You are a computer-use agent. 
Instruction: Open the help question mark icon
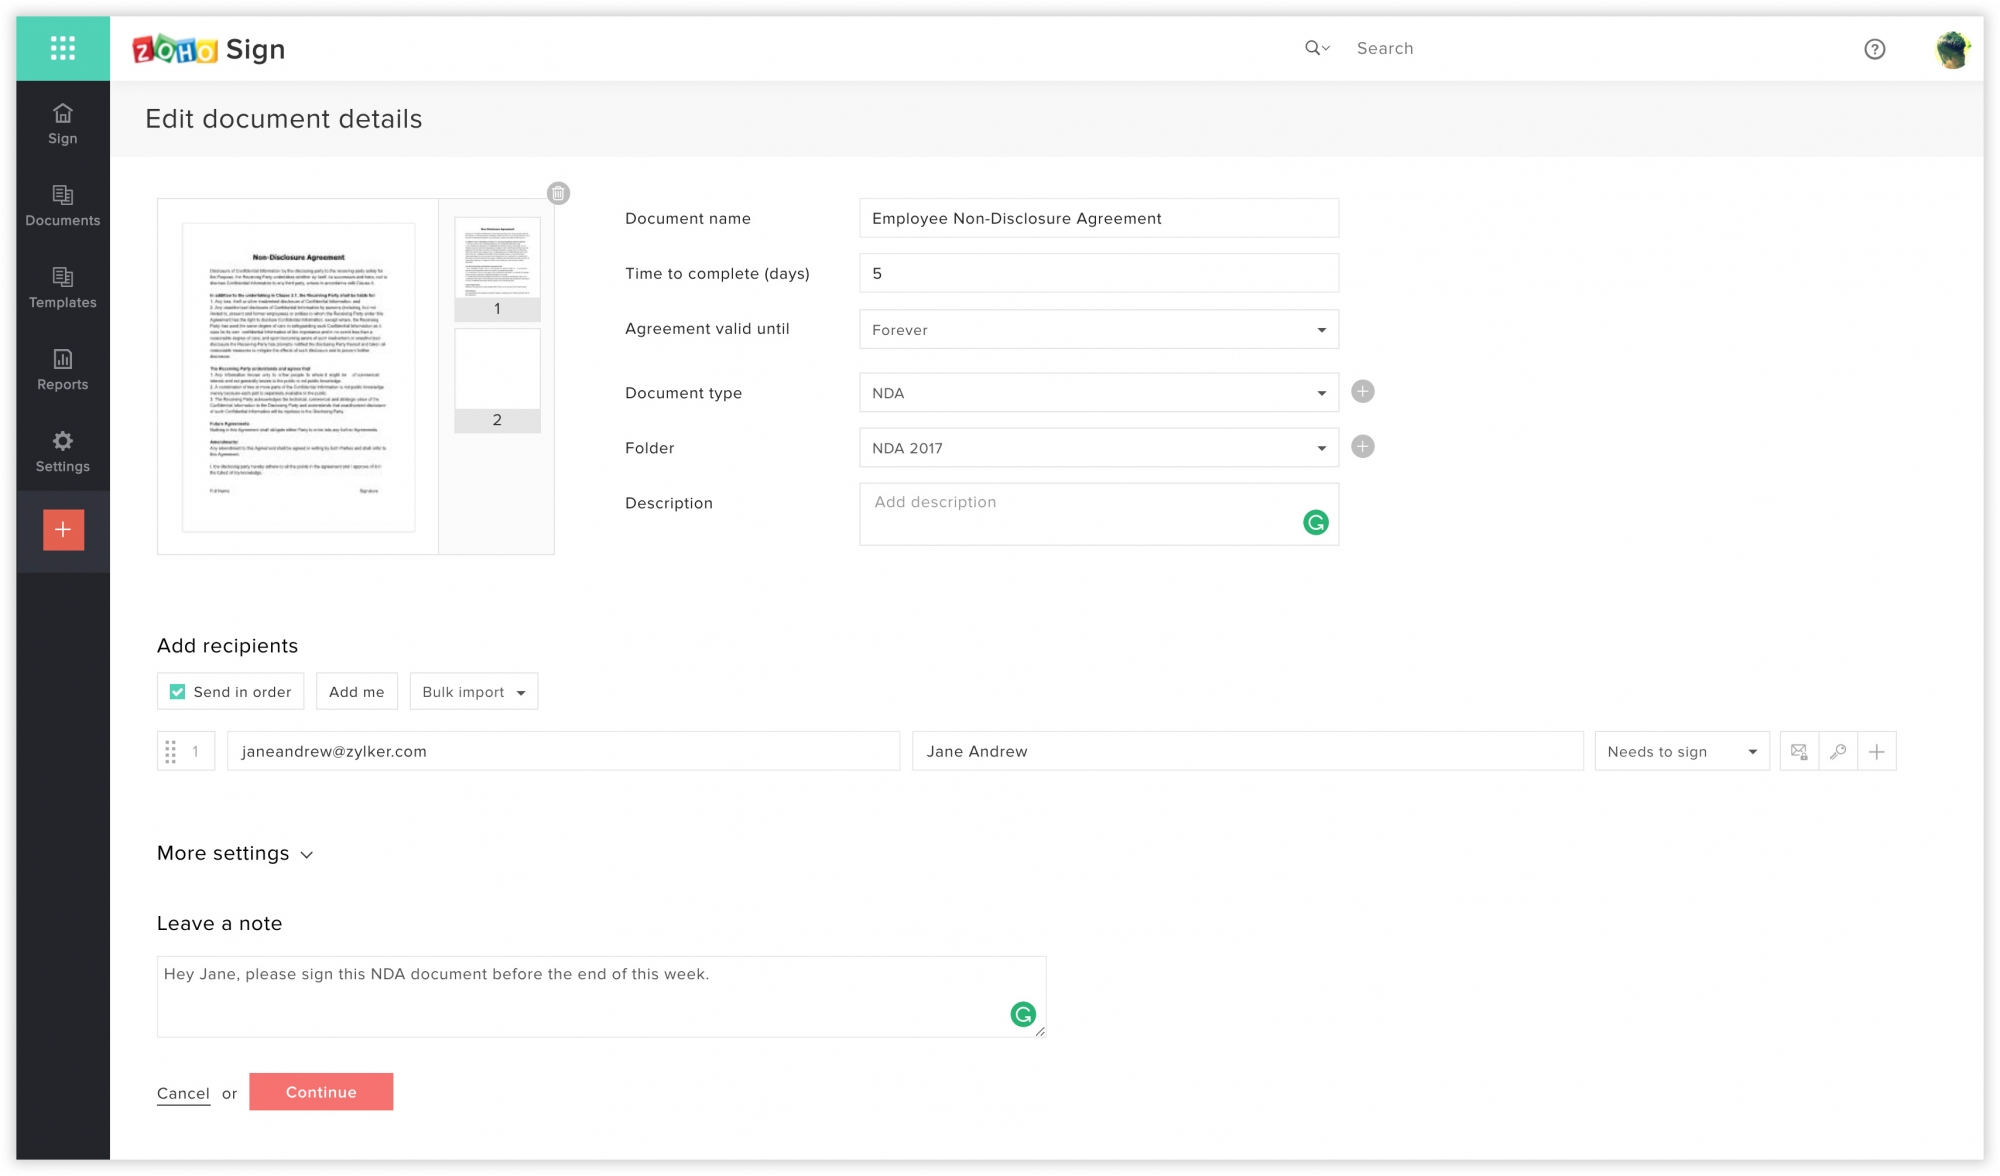(1875, 49)
